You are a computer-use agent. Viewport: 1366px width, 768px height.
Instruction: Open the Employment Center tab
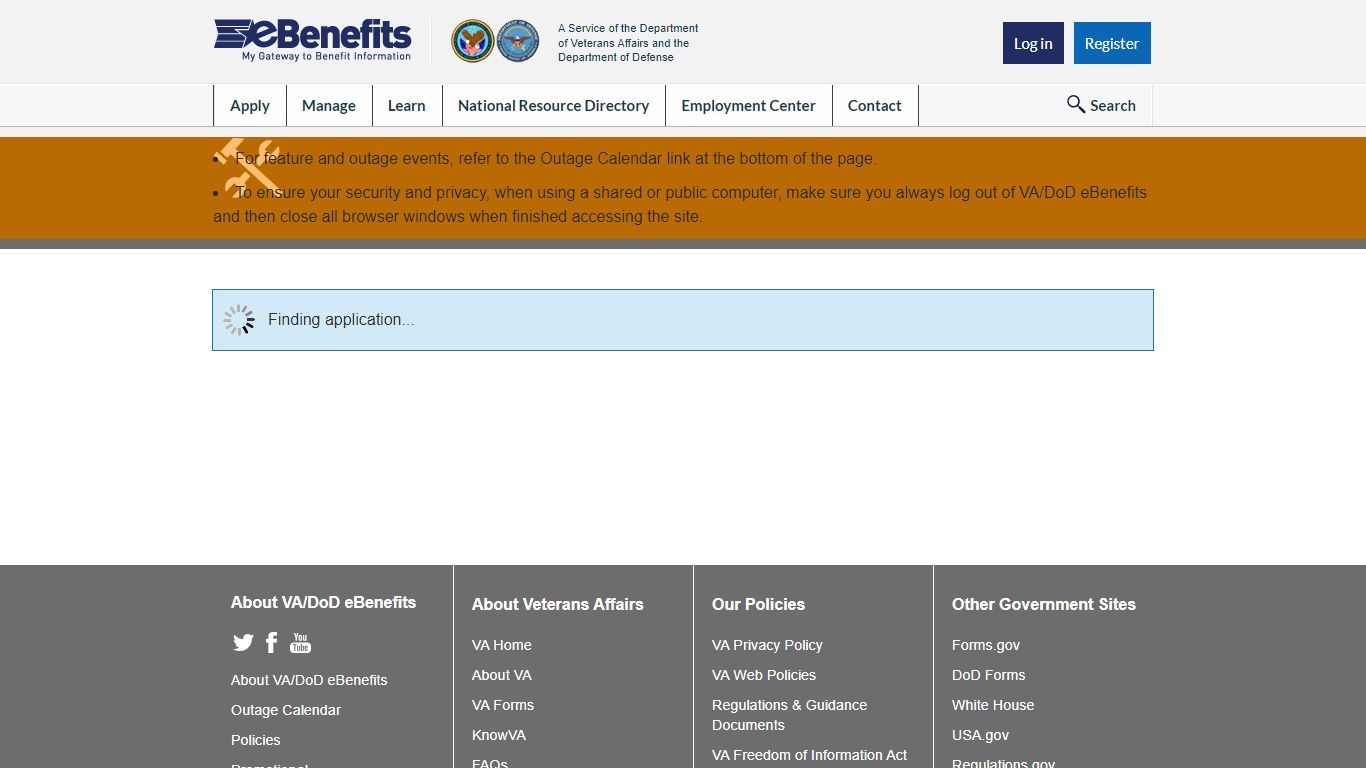coord(749,105)
